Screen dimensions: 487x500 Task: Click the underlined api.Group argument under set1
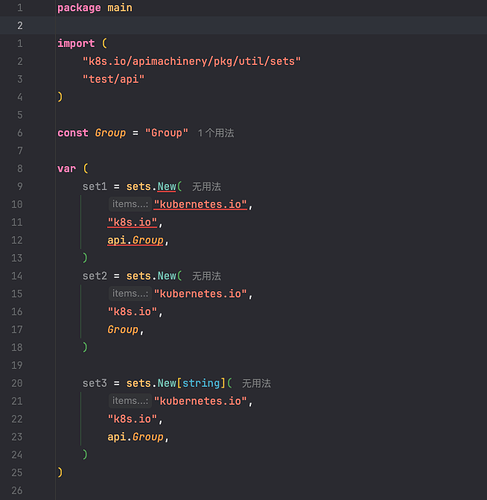(135, 240)
